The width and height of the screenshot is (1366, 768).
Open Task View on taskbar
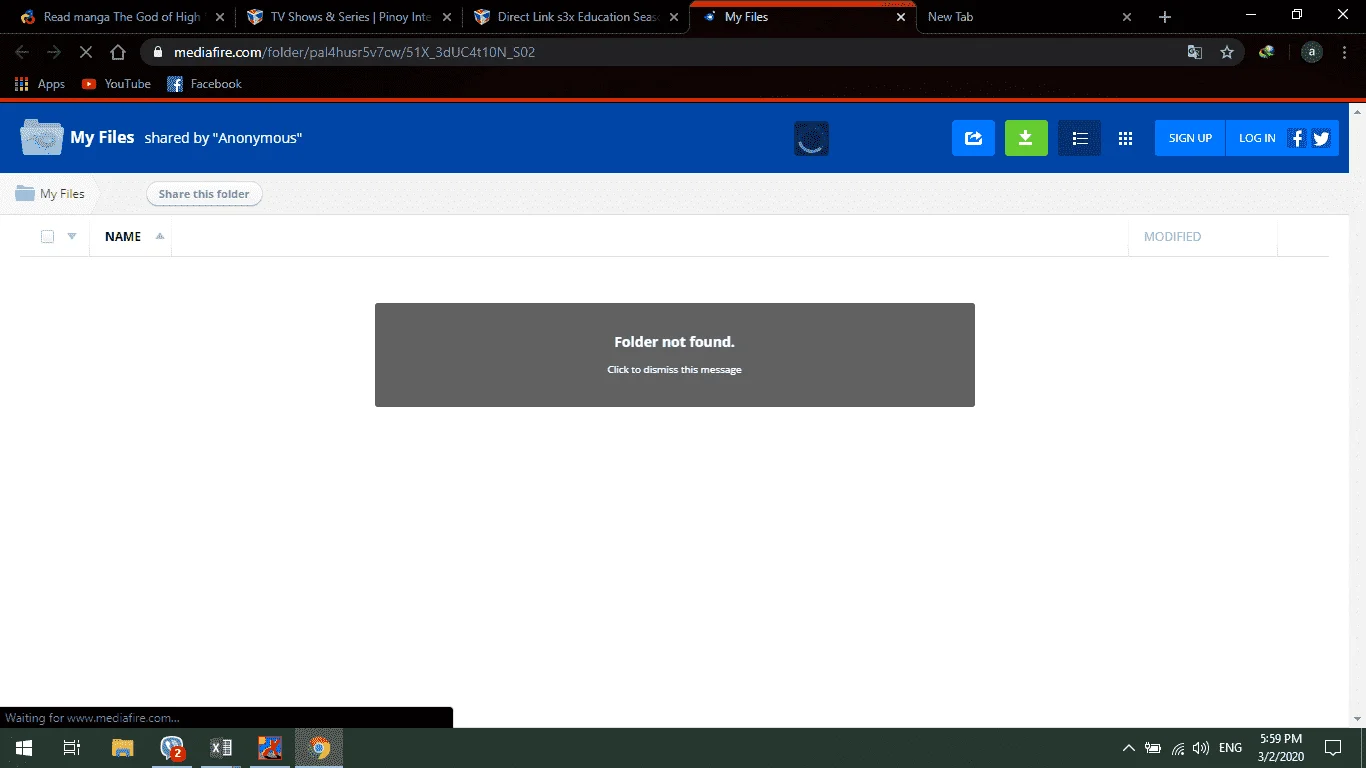point(71,748)
